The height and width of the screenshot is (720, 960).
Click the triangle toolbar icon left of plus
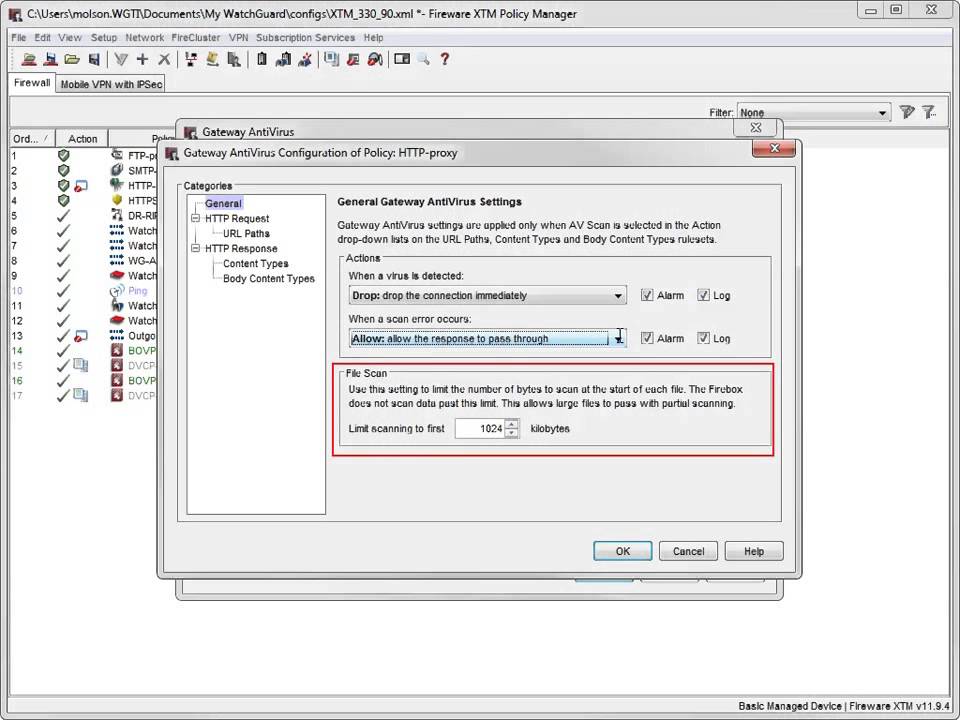(x=121, y=59)
